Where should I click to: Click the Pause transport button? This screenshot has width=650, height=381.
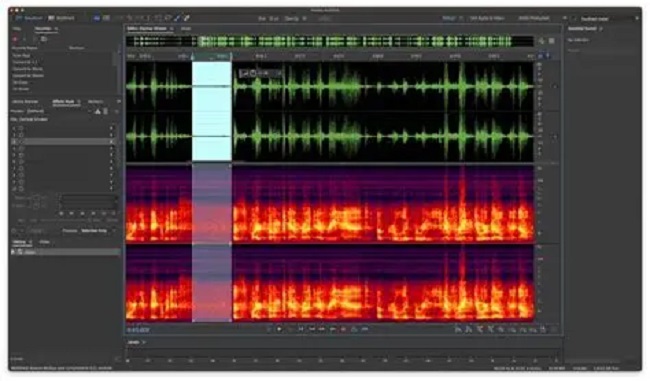[x=290, y=330]
